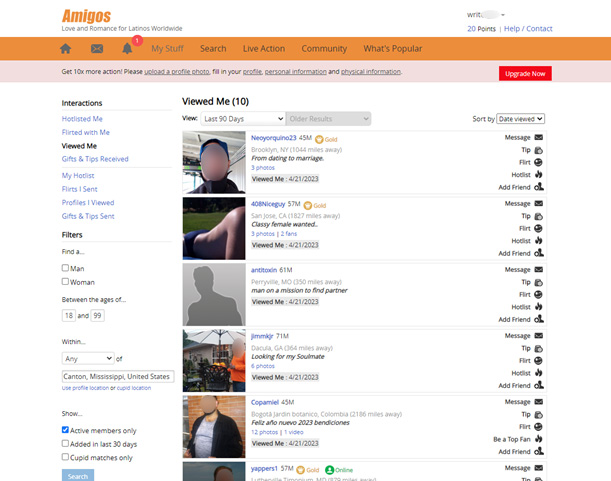Click Flirt smiley icon for Neoyorquino23

click(539, 162)
